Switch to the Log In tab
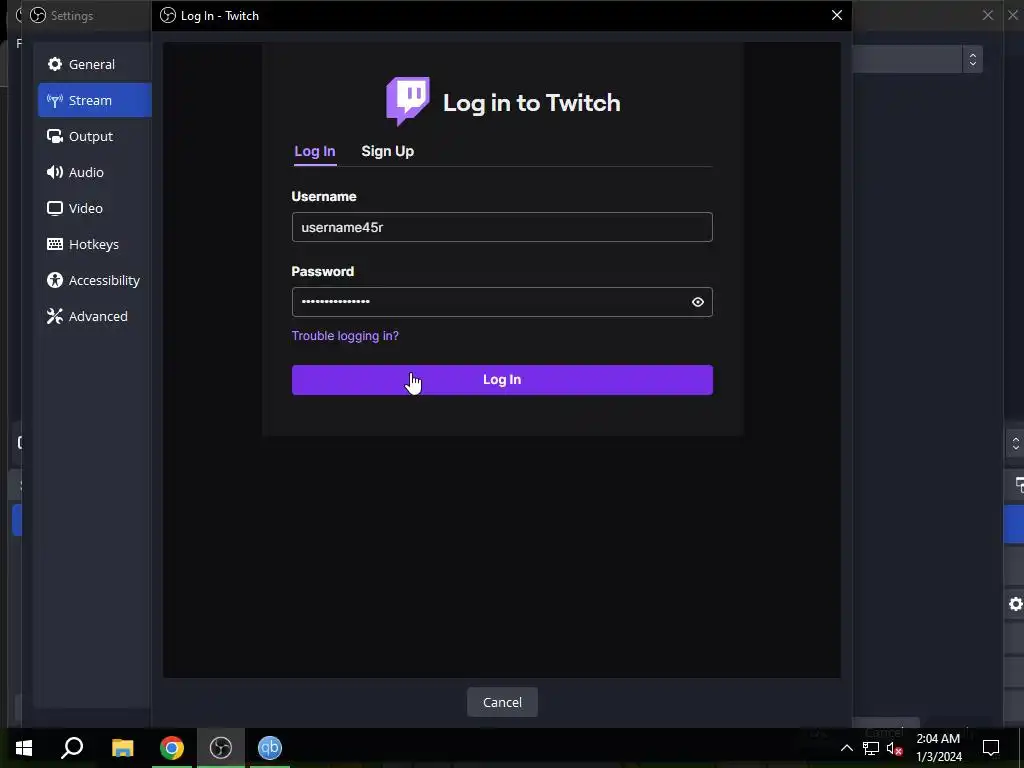1024x768 pixels. [x=315, y=152]
